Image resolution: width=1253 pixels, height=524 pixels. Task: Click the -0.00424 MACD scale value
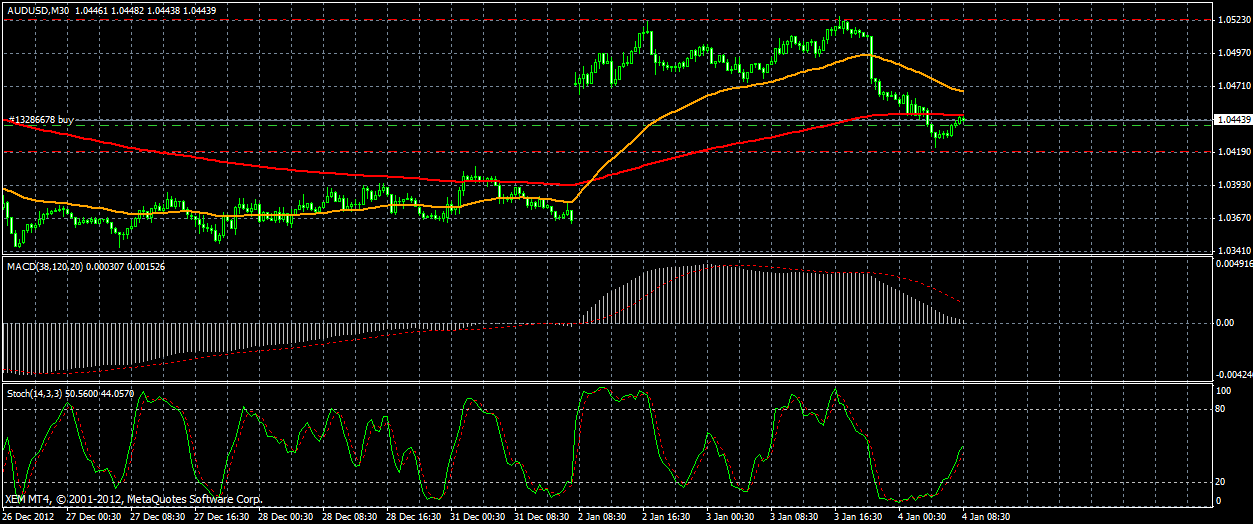[1233, 376]
